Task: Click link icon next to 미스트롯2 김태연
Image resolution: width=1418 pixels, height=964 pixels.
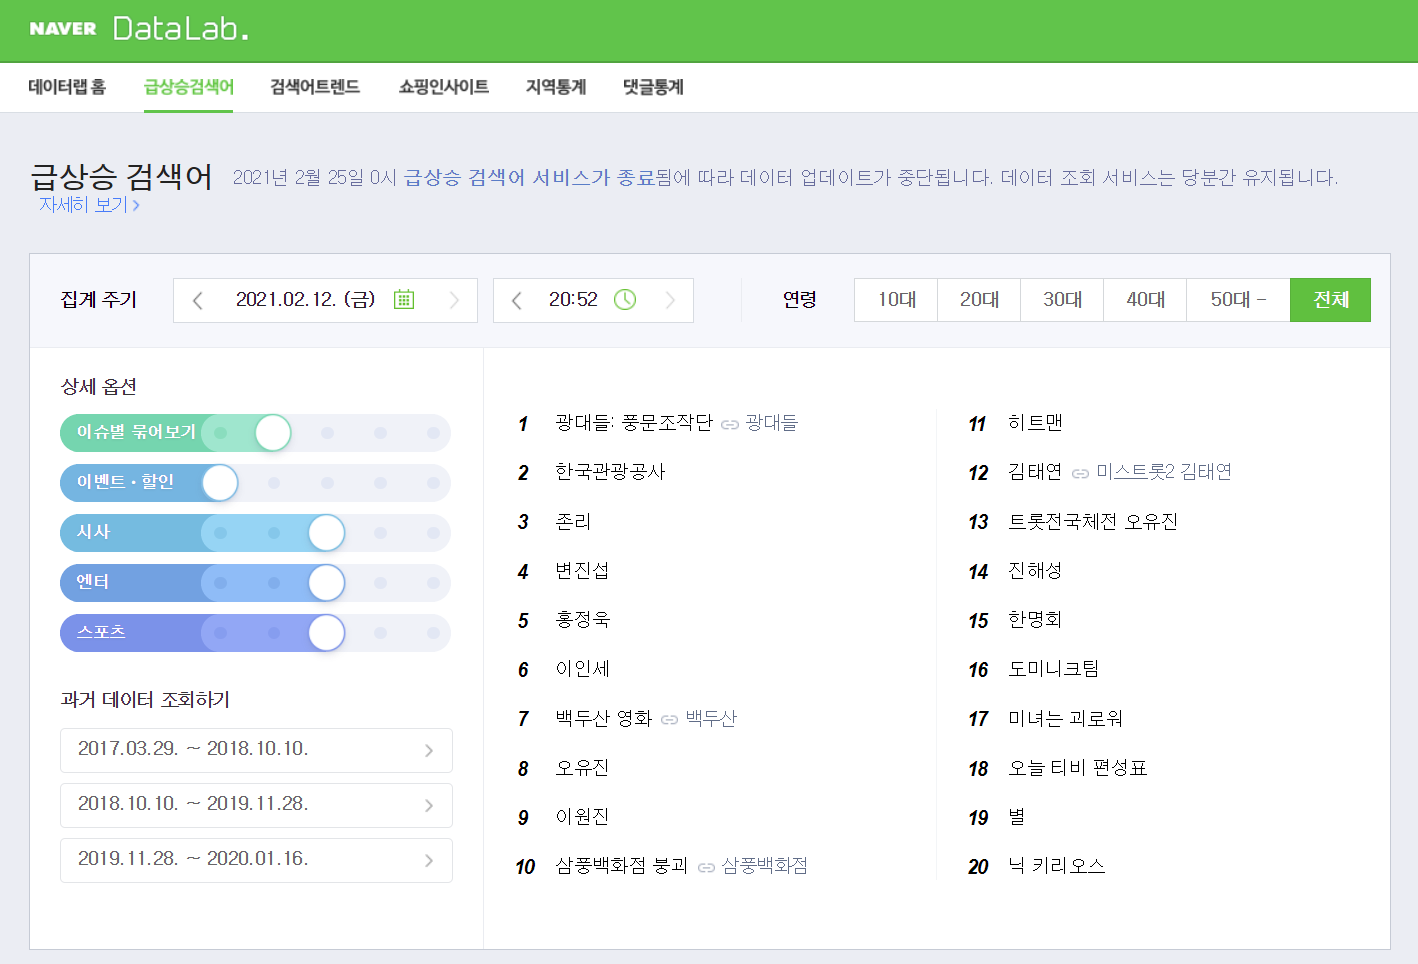Action: click(1080, 474)
